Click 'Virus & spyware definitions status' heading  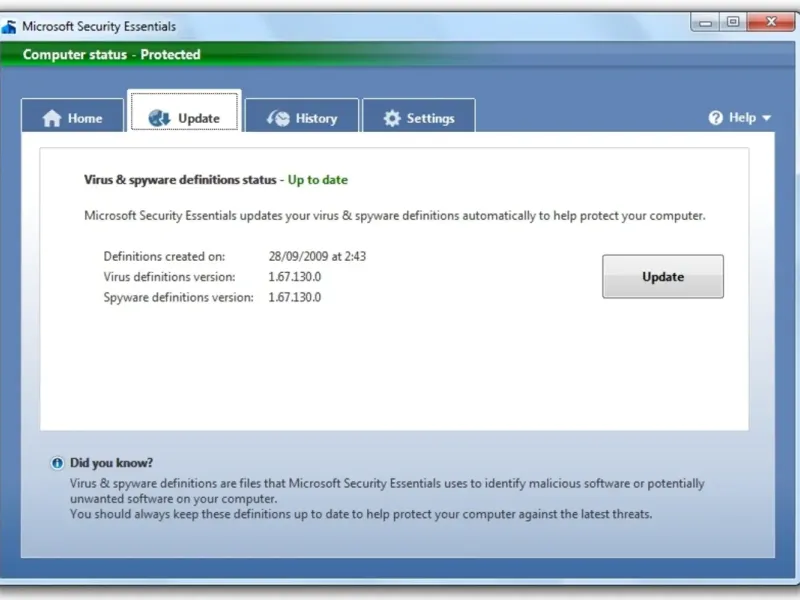(180, 180)
